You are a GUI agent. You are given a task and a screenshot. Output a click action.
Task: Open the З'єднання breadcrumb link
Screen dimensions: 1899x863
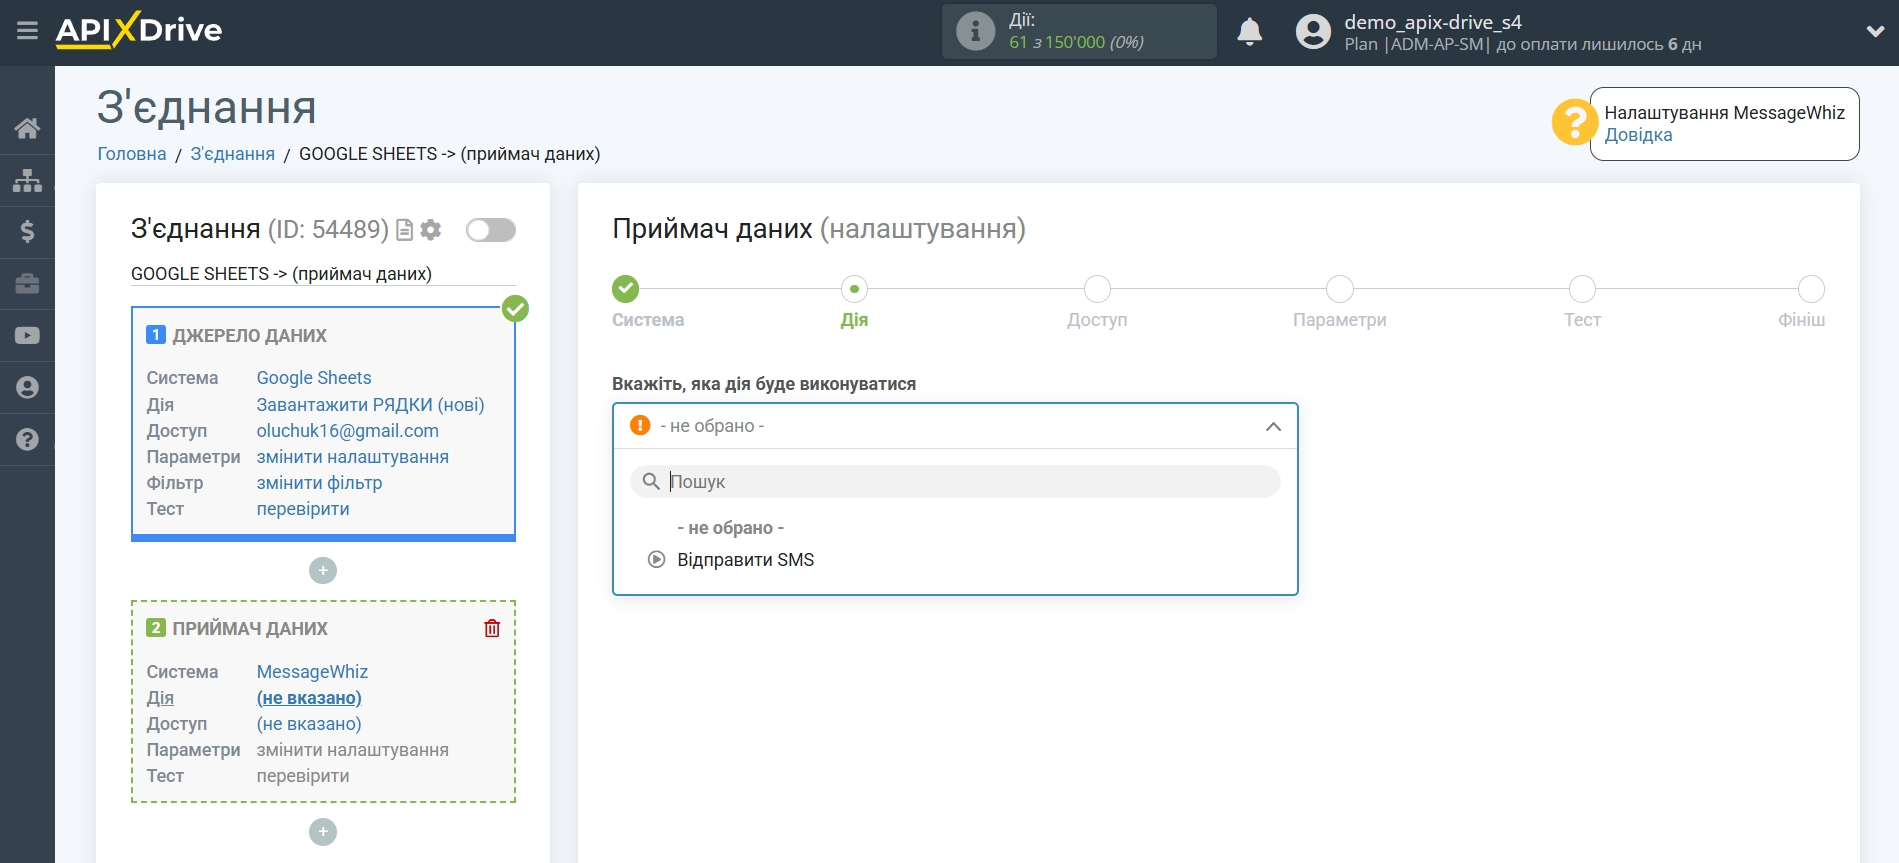[233, 154]
